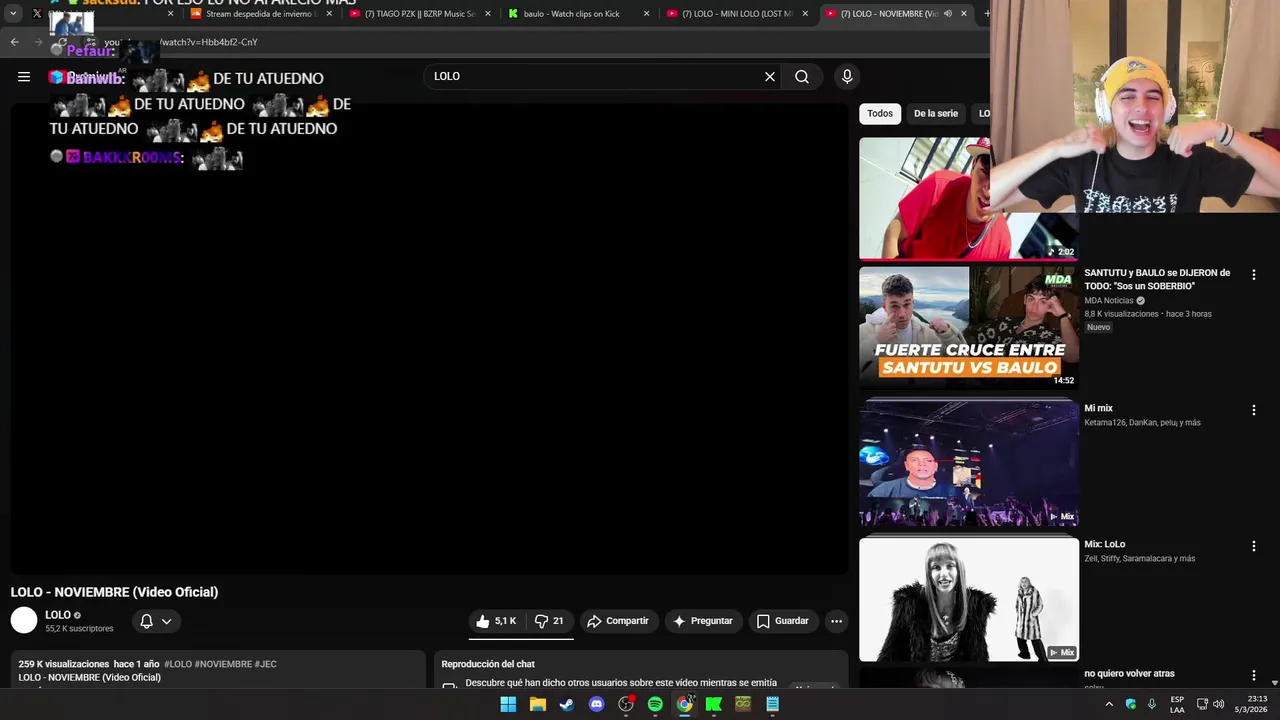Open Windows Security tray icon

[1131, 704]
